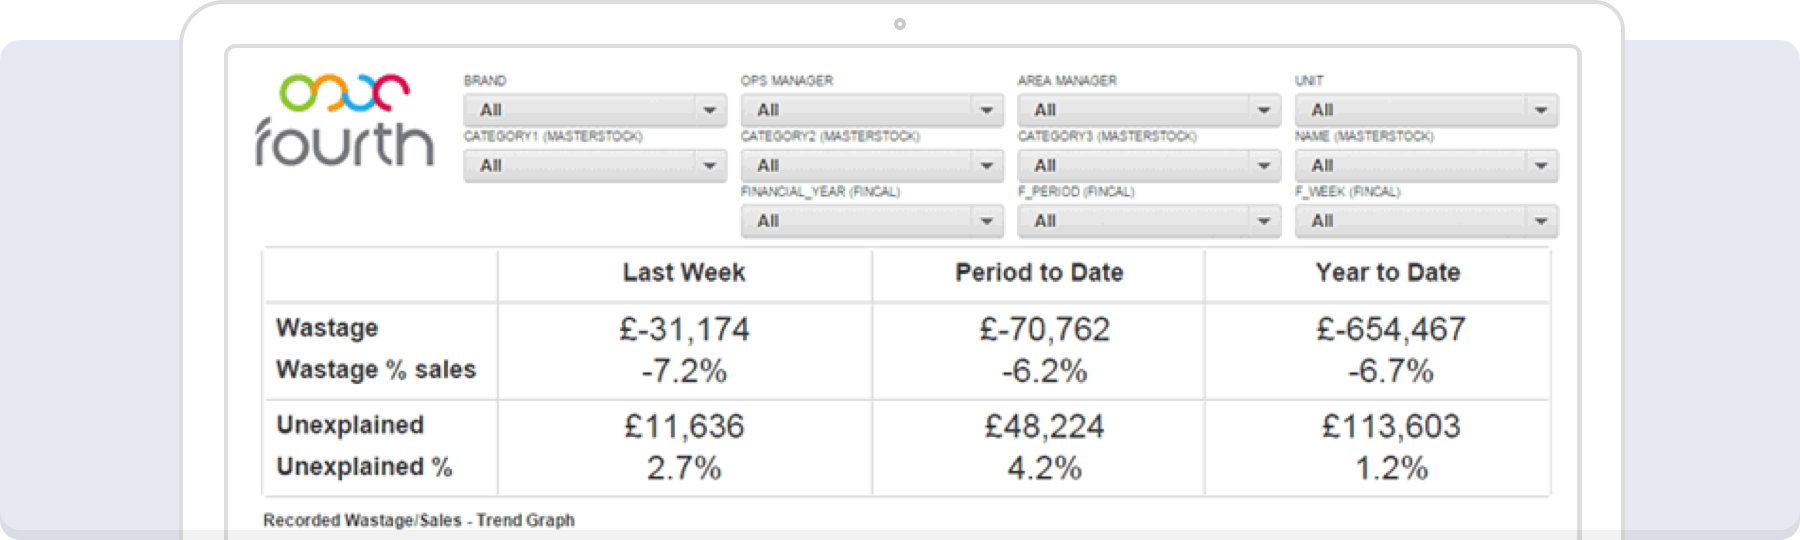The width and height of the screenshot is (1800, 540).
Task: Open the Category3 (Masterstock) dropdown
Action: 1149,165
